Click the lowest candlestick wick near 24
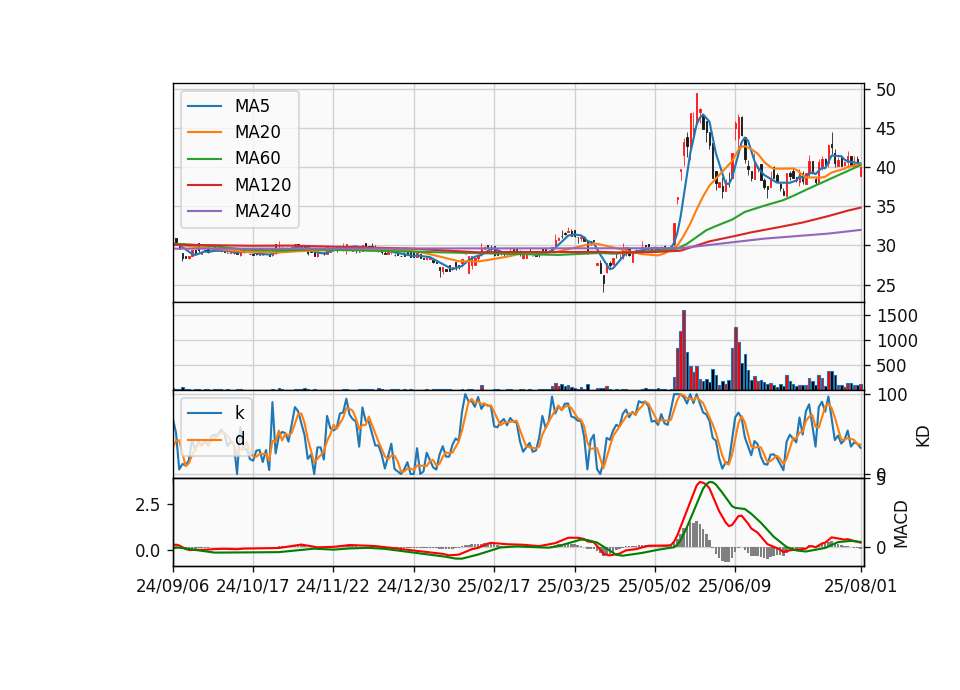 tap(603, 284)
